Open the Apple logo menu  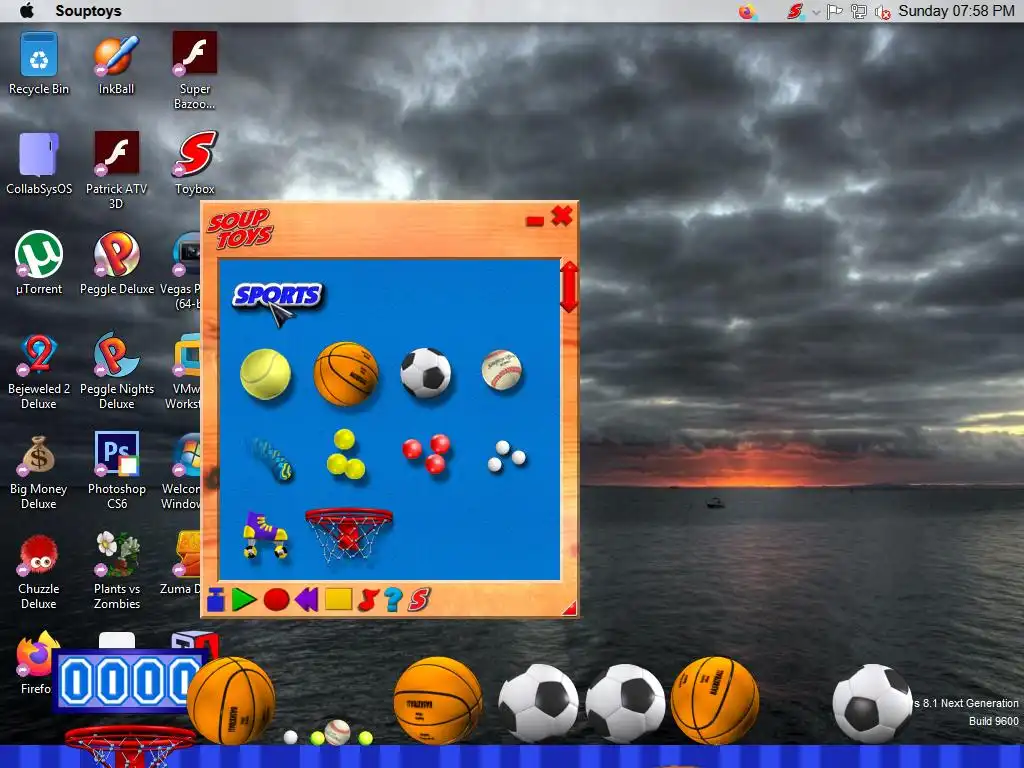click(27, 10)
